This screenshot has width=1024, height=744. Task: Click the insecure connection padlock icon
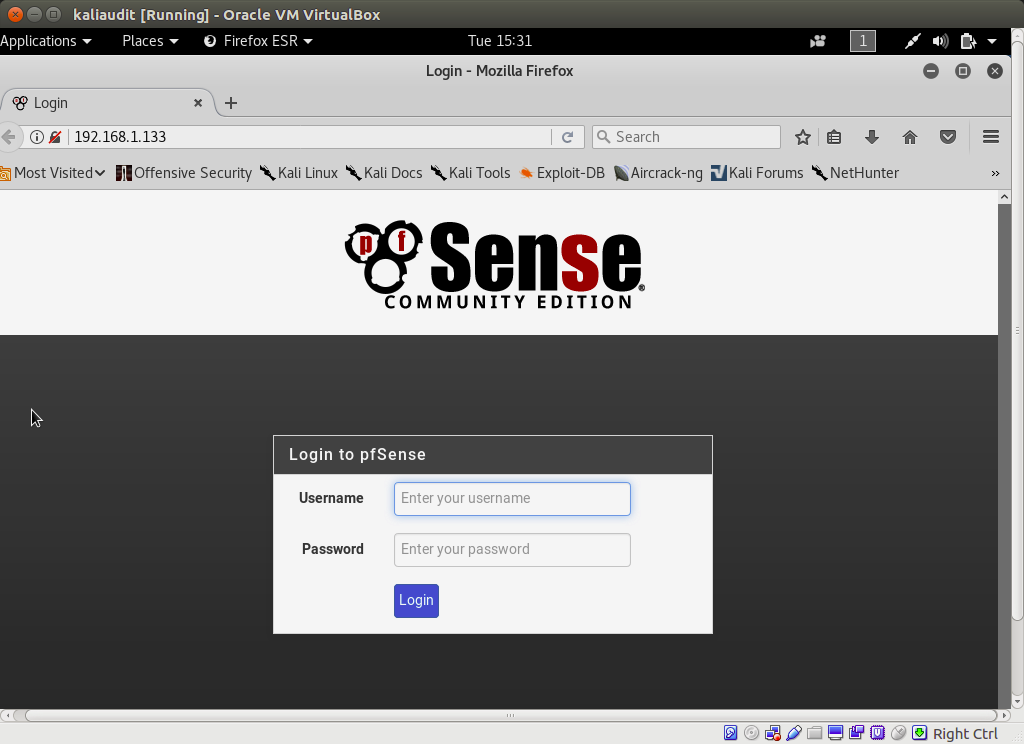56,137
